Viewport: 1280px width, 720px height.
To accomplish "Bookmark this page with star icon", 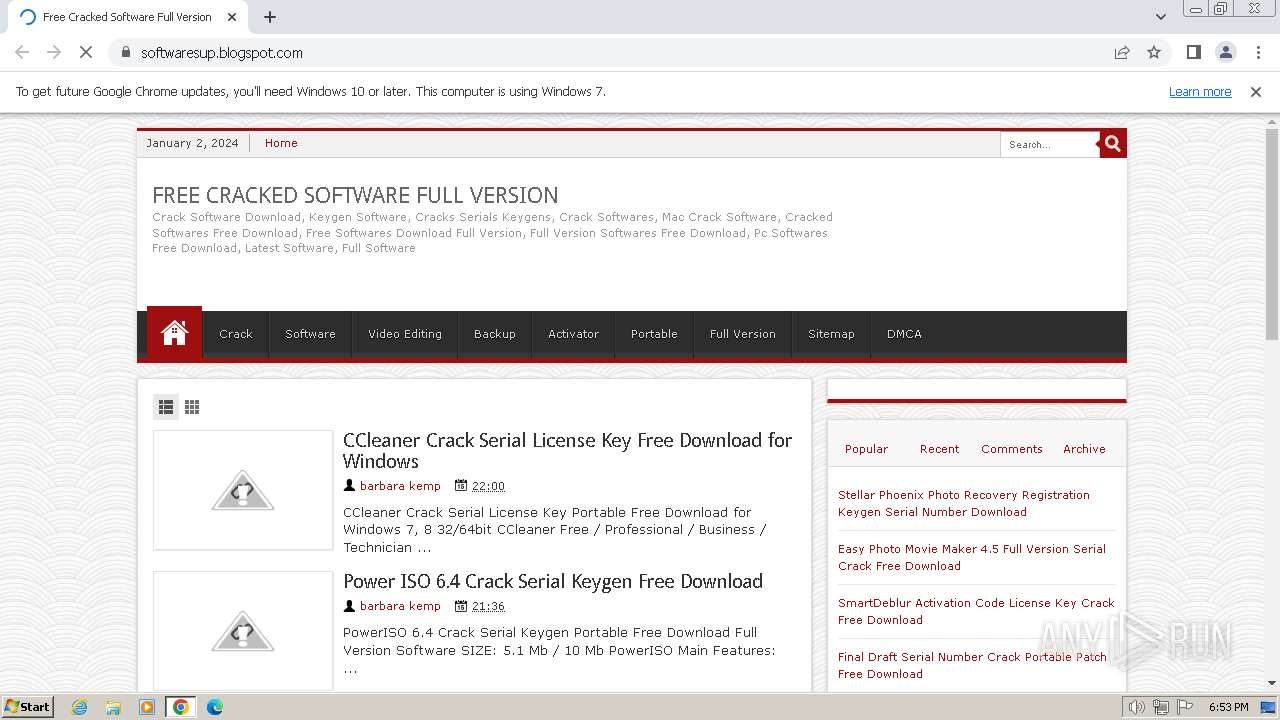I will point(1154,52).
